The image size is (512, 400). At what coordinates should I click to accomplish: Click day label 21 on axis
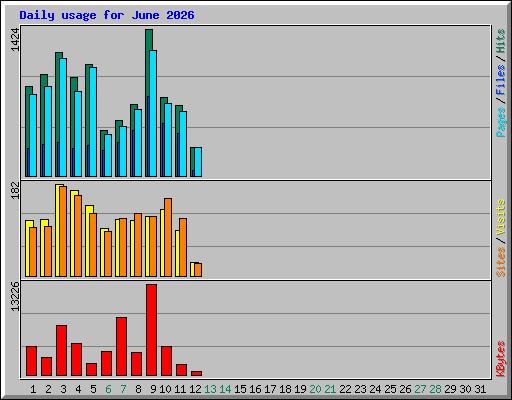pyautogui.click(x=330, y=389)
